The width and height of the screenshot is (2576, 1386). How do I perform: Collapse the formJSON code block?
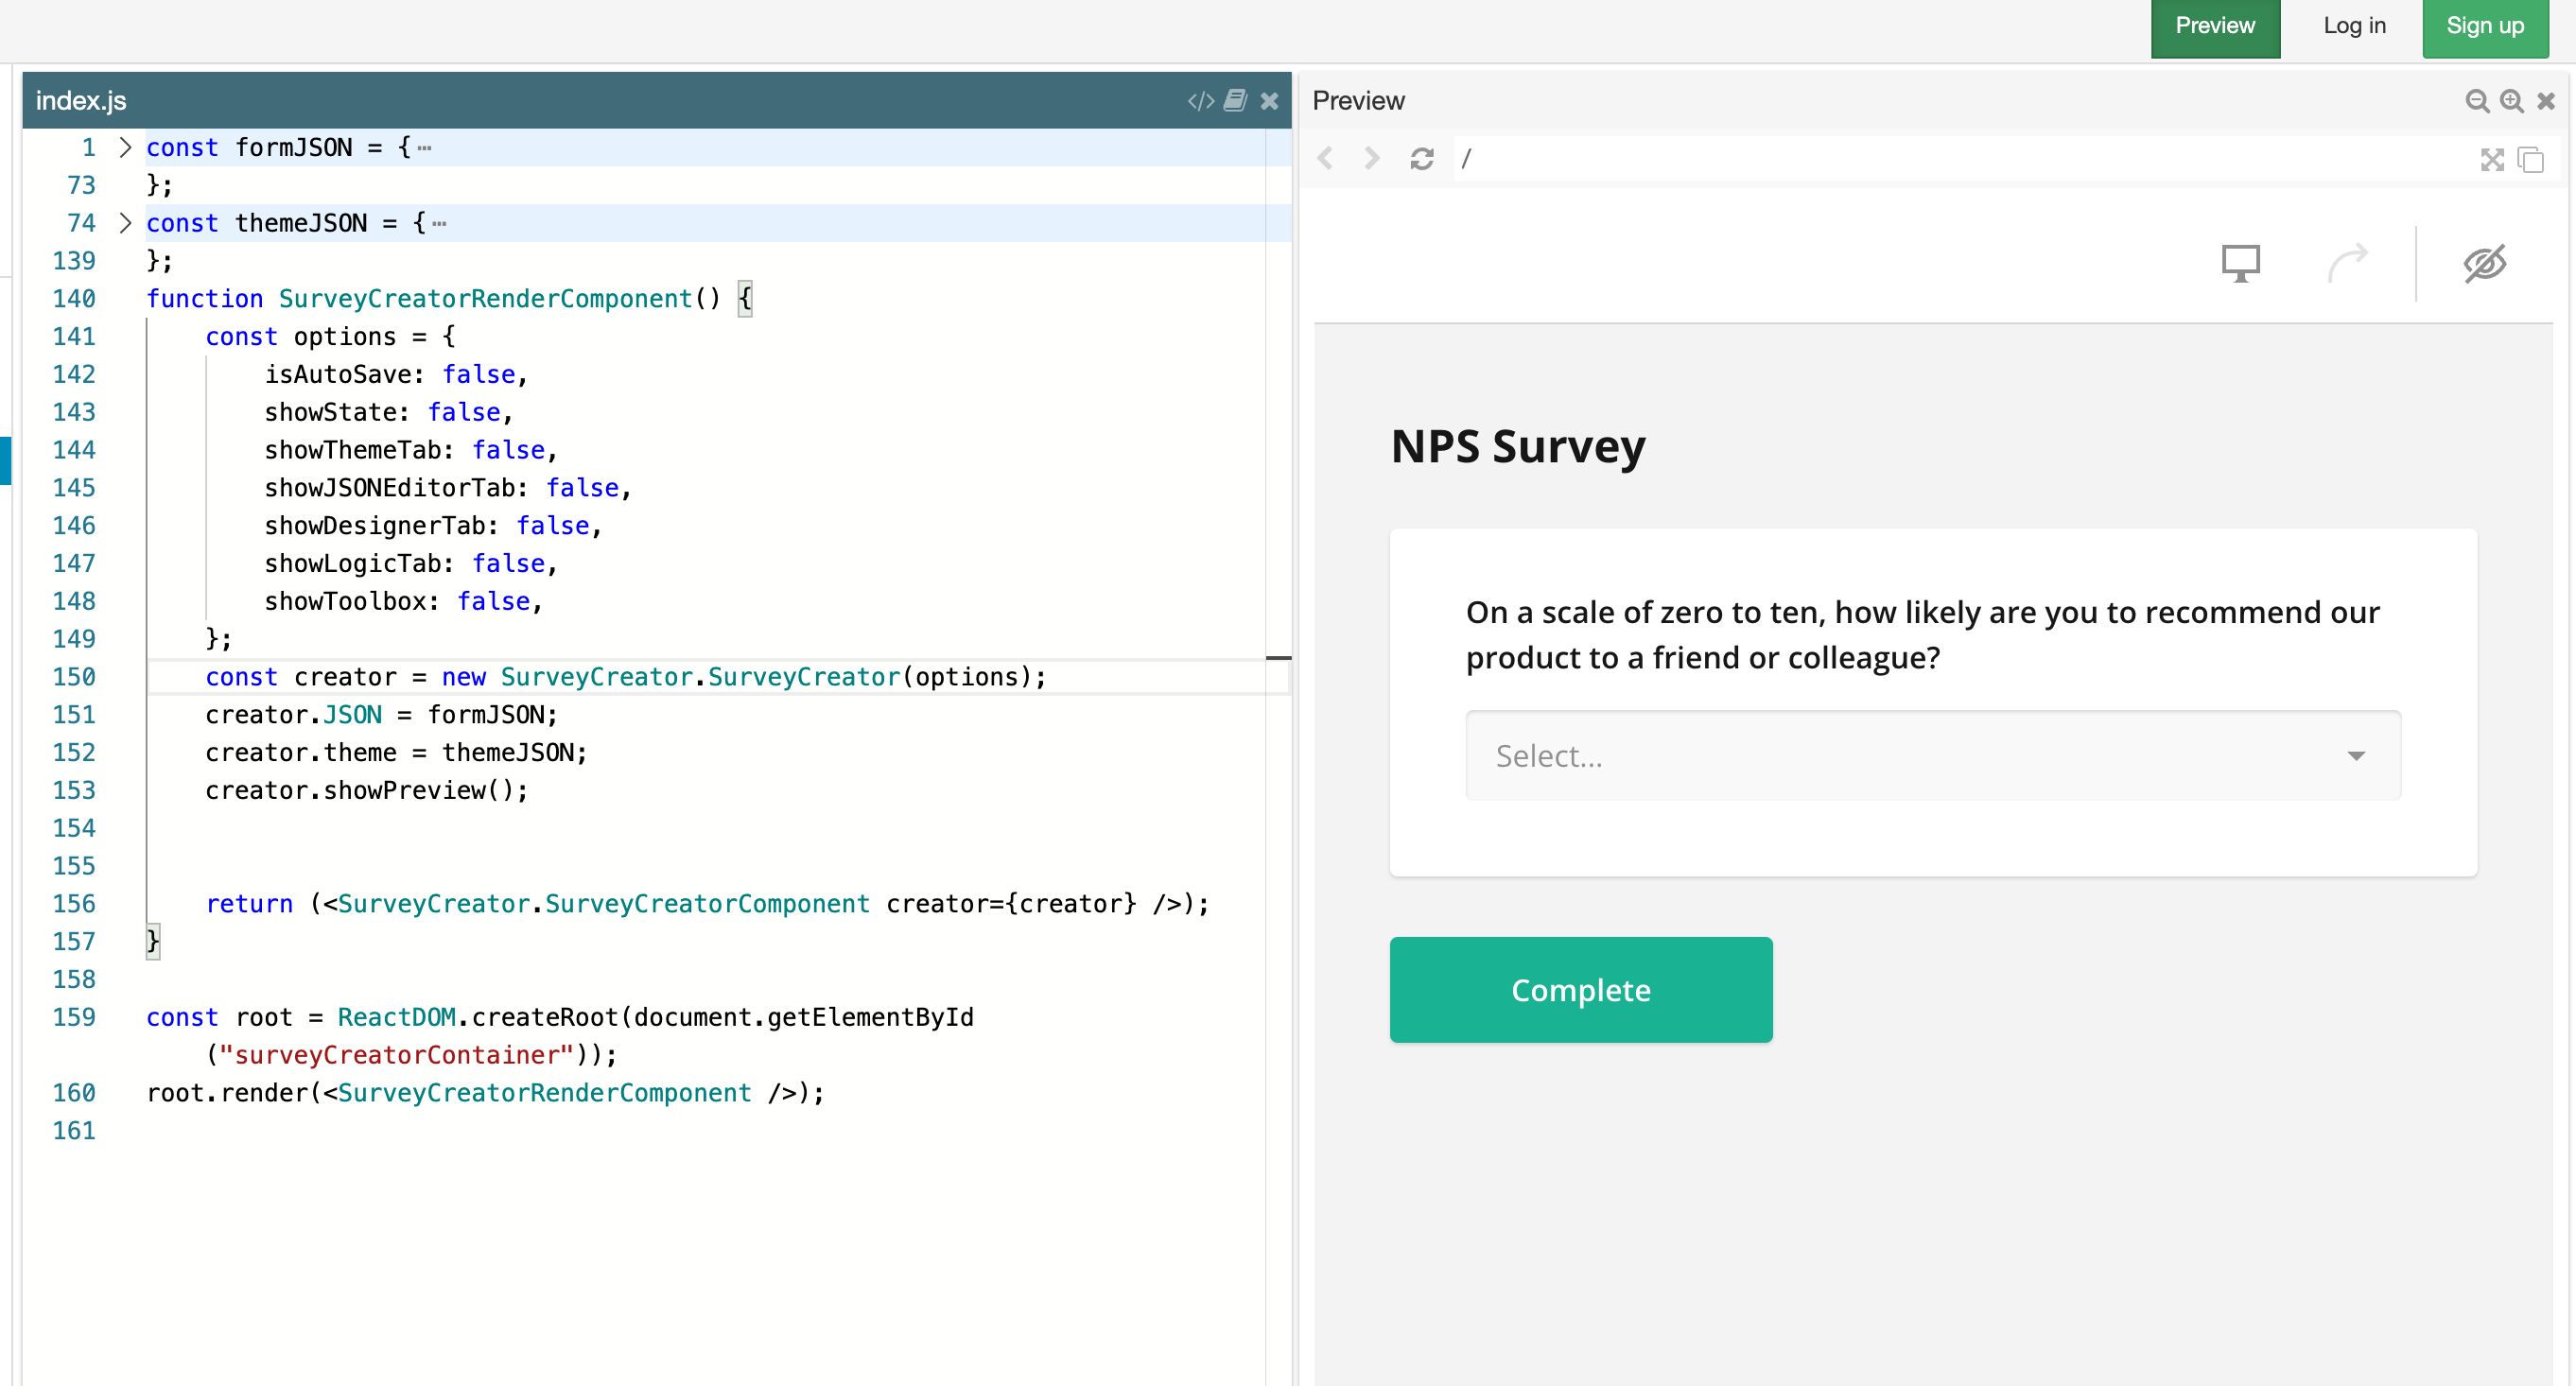[x=126, y=147]
